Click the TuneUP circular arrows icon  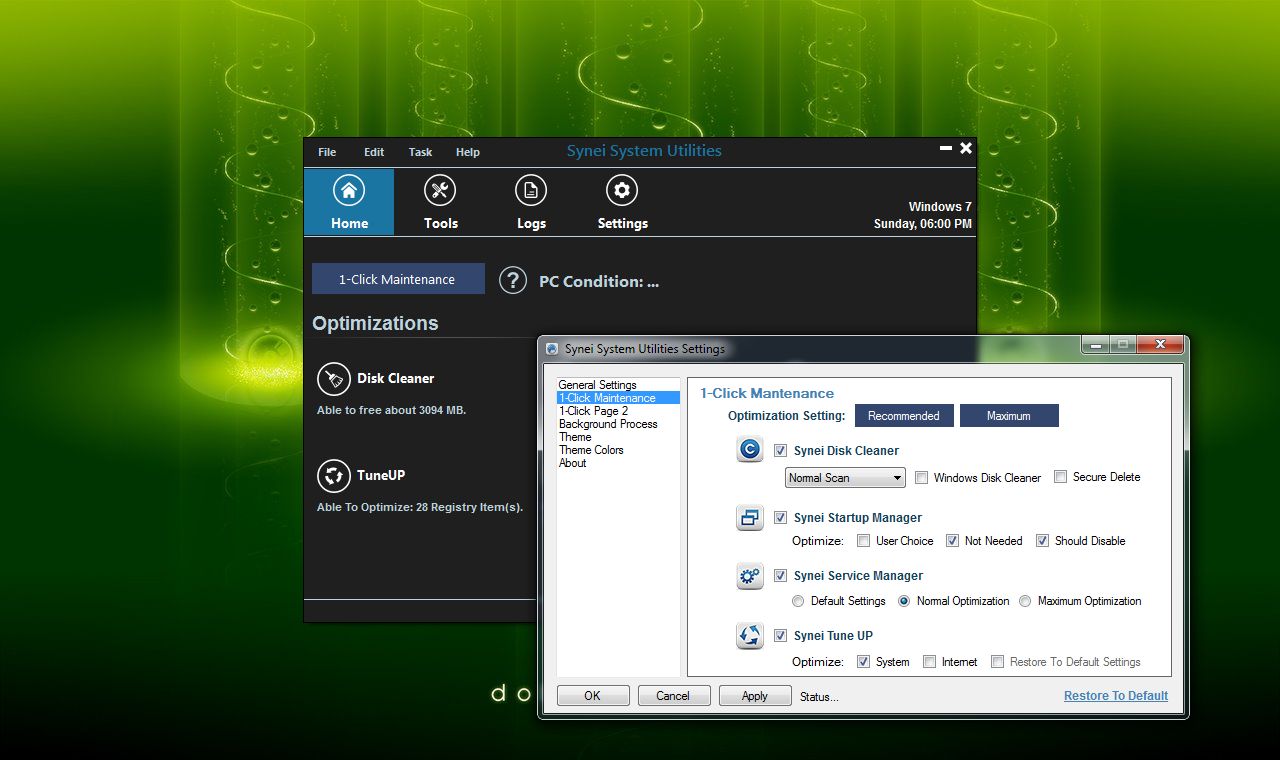pyautogui.click(x=333, y=476)
